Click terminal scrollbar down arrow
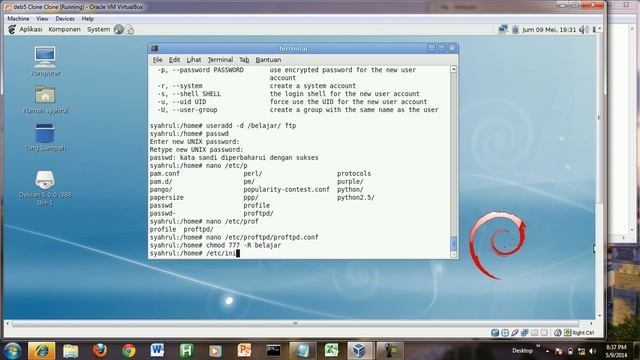 453,254
